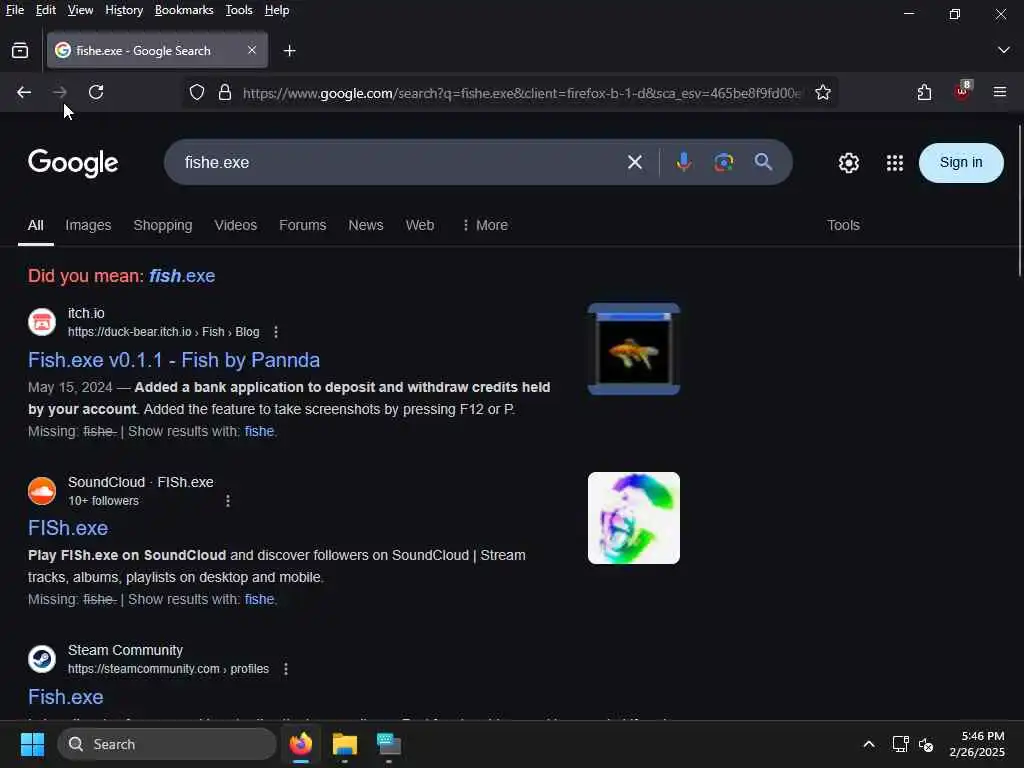Open the List all tabs dropdown arrow
Image resolution: width=1024 pixels, height=768 pixels.
[x=1003, y=50]
